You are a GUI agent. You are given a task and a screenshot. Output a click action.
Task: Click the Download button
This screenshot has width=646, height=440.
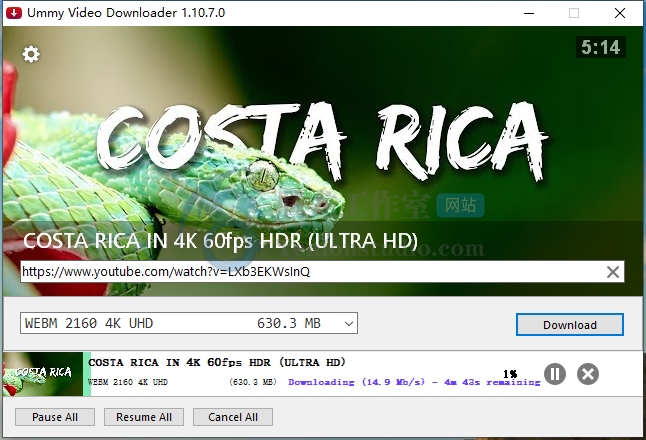pos(570,325)
